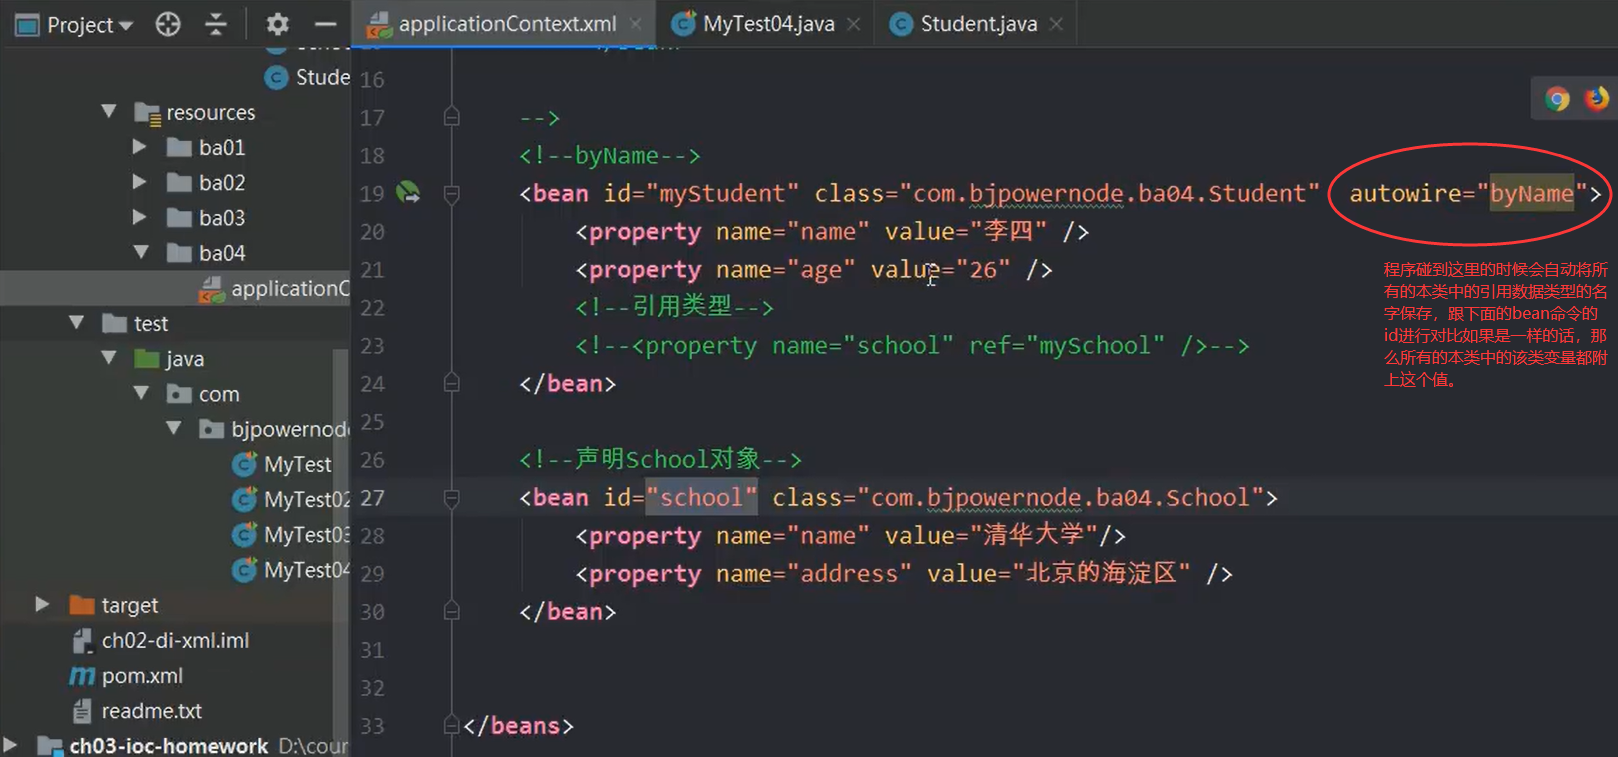Collapse the bjpowernode package

point(174,428)
